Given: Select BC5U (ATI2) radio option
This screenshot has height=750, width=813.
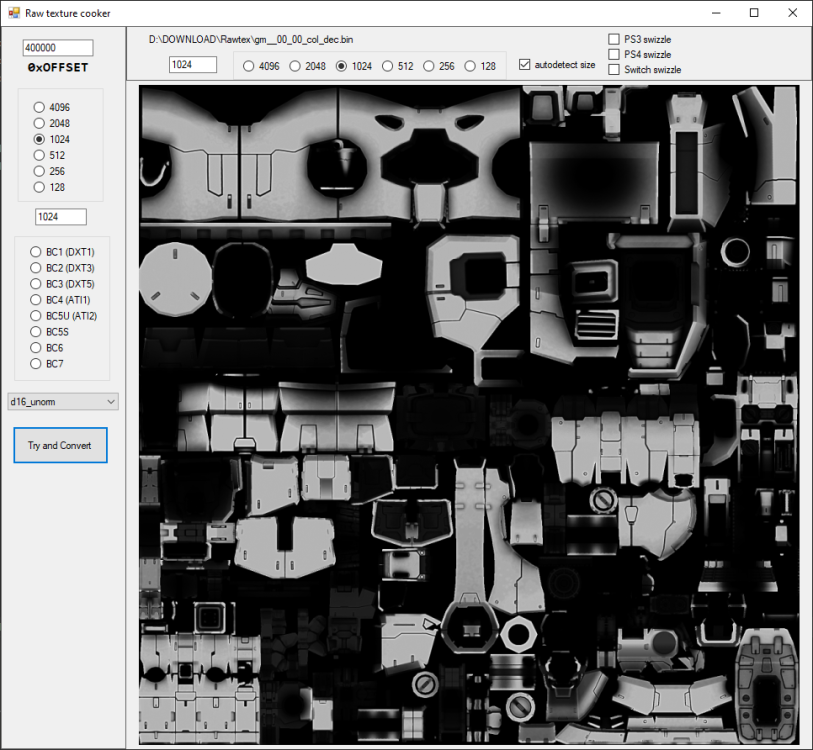Looking at the screenshot, I should click(37, 316).
